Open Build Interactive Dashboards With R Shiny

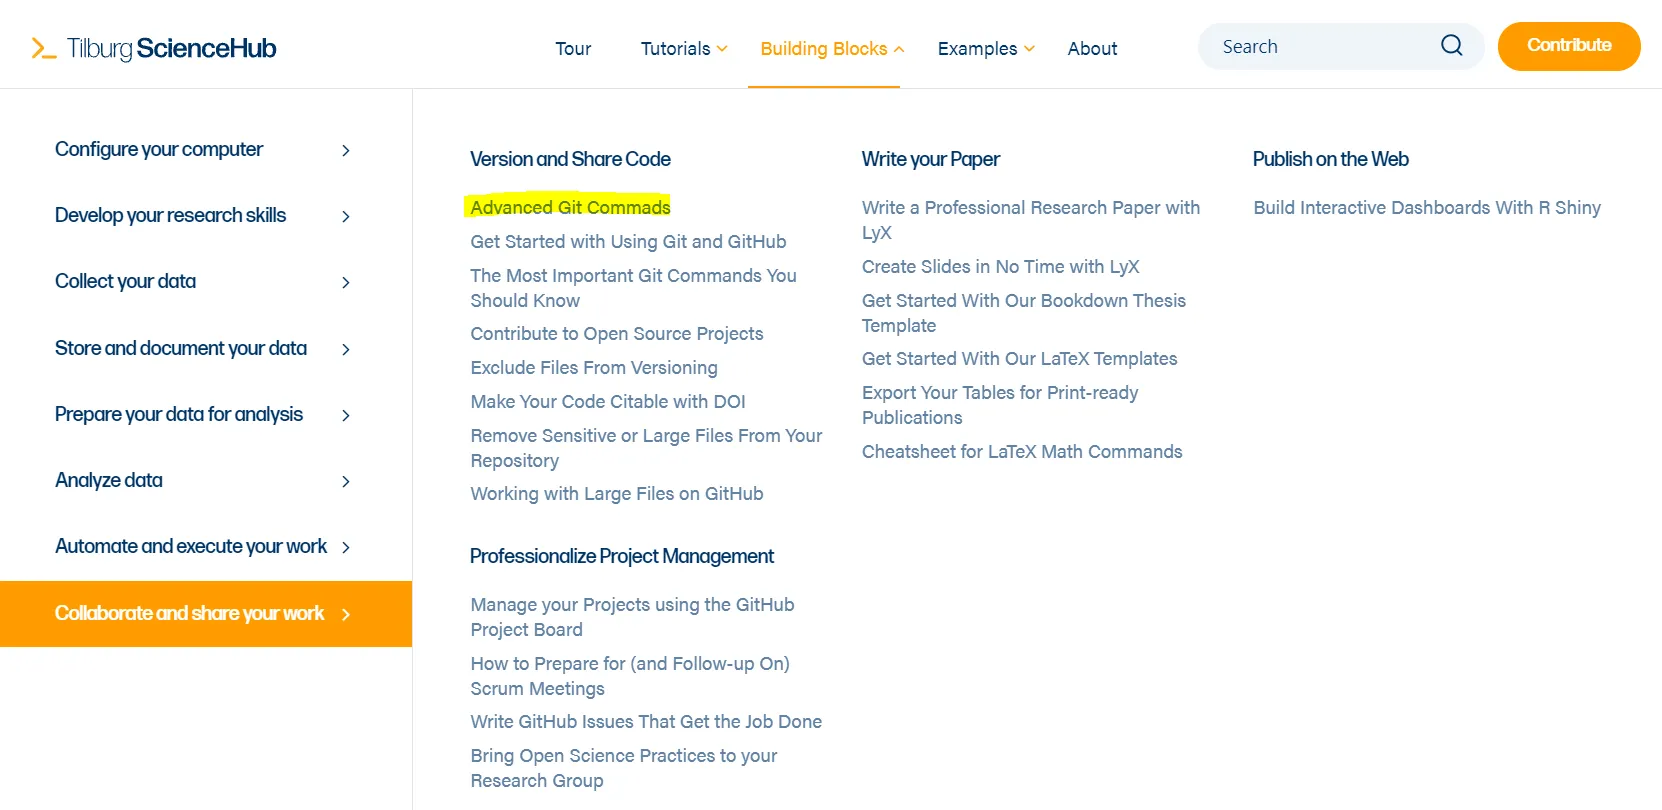(1426, 208)
